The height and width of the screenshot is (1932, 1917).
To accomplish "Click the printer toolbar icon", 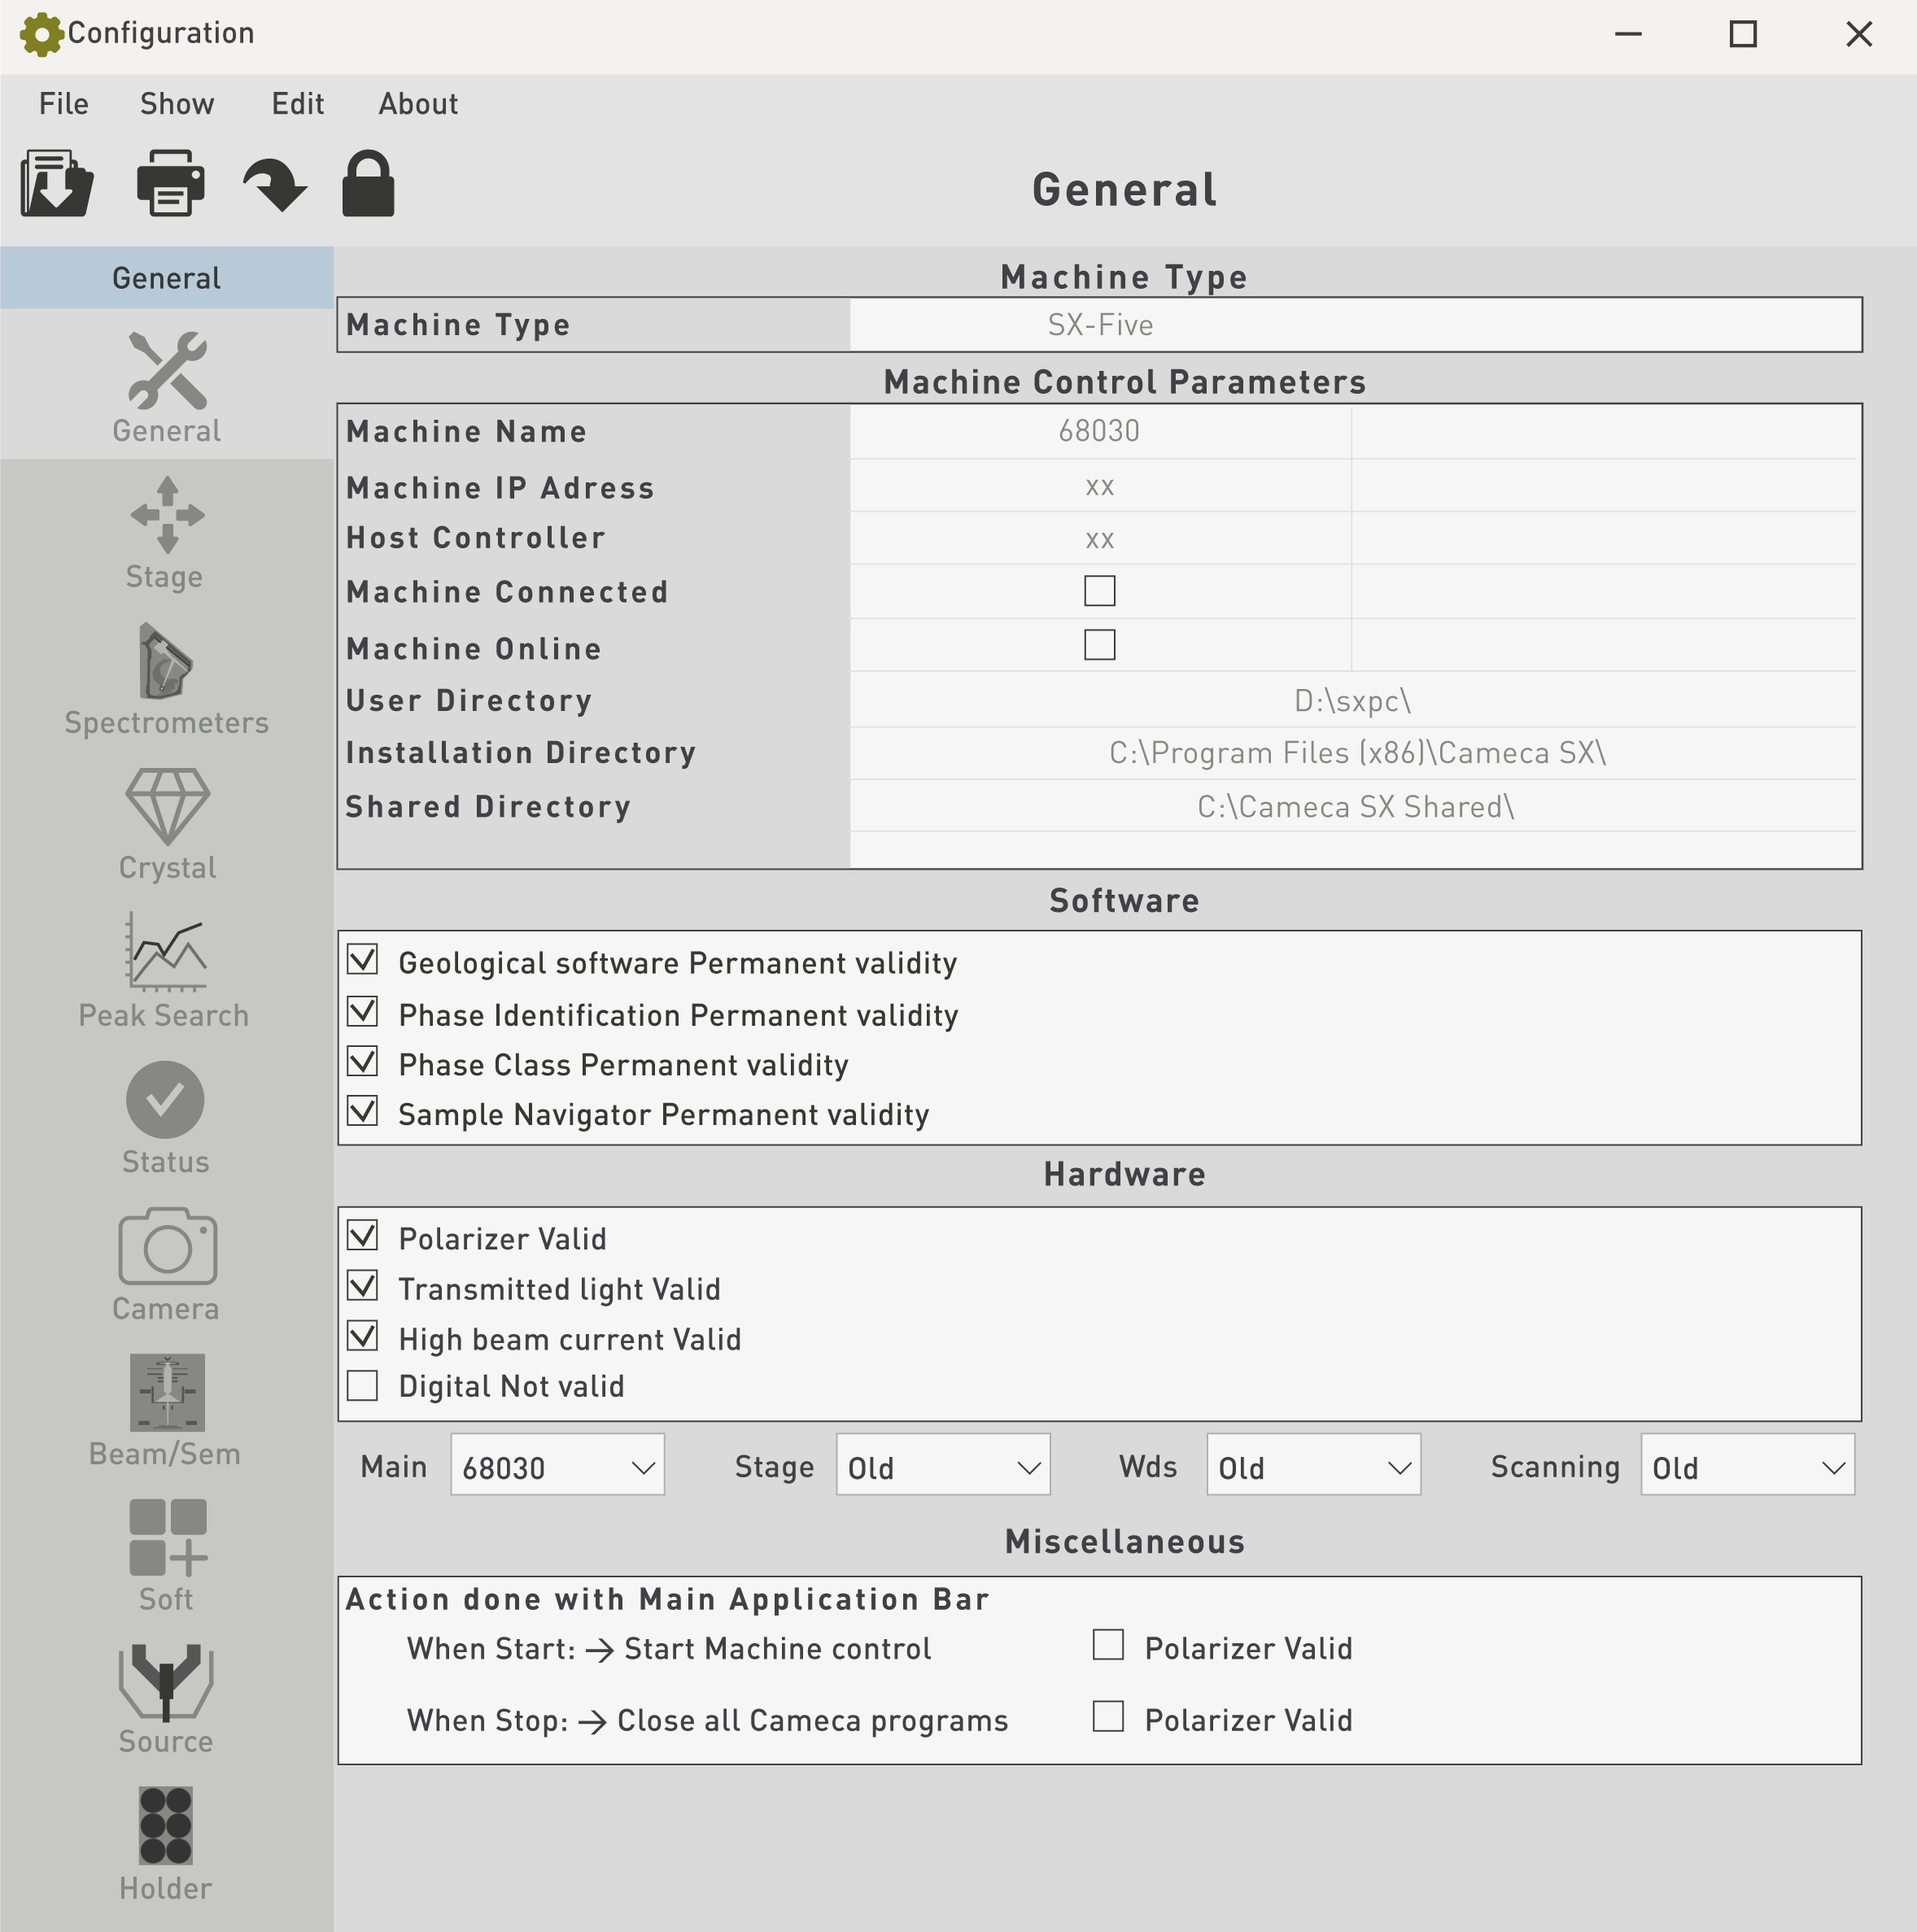I will [x=170, y=185].
